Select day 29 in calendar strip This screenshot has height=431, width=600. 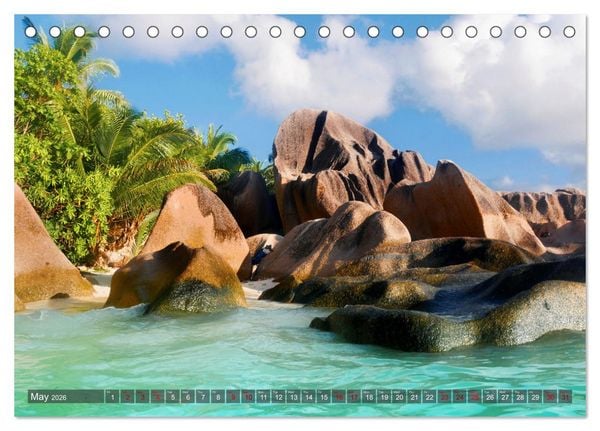[535, 397]
